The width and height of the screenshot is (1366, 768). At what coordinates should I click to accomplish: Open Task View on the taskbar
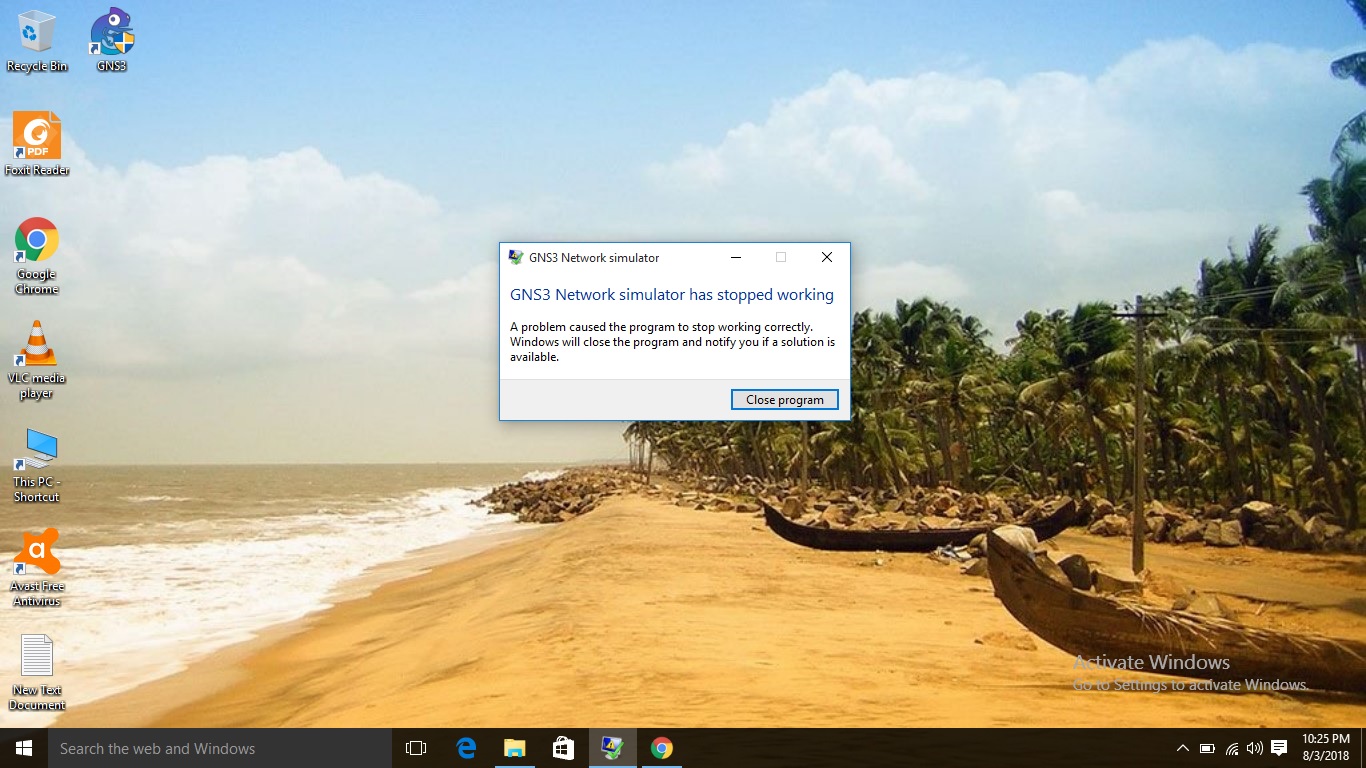coord(416,748)
